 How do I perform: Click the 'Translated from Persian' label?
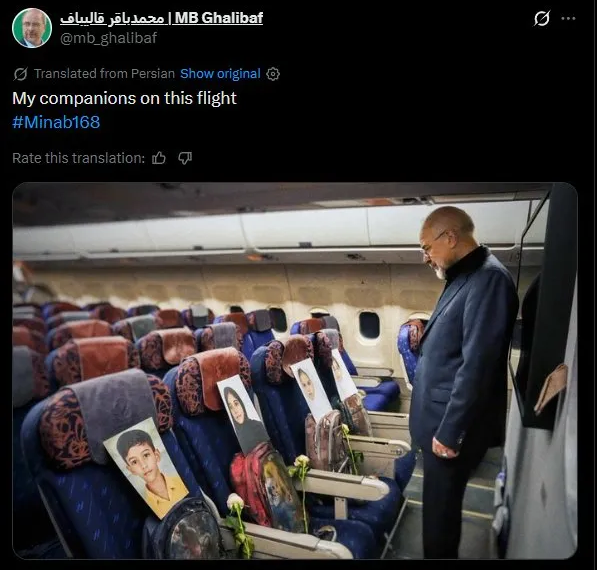tap(104, 73)
